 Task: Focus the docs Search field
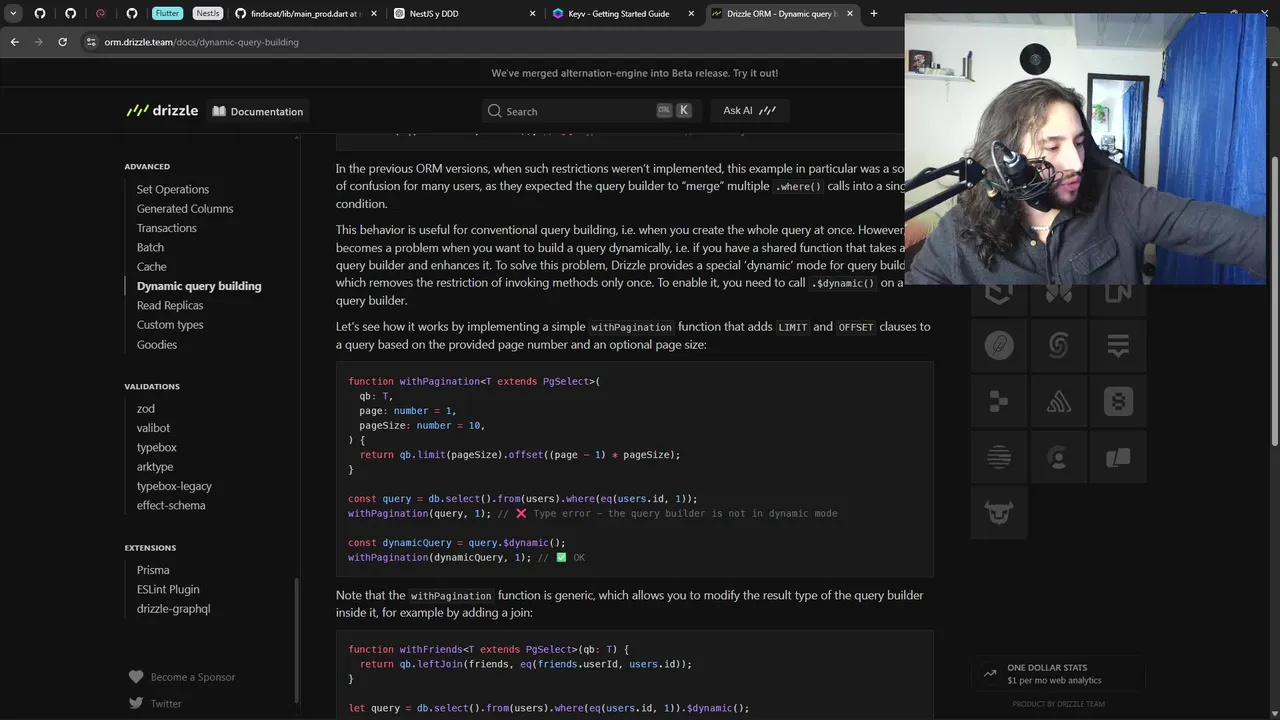pos(590,111)
